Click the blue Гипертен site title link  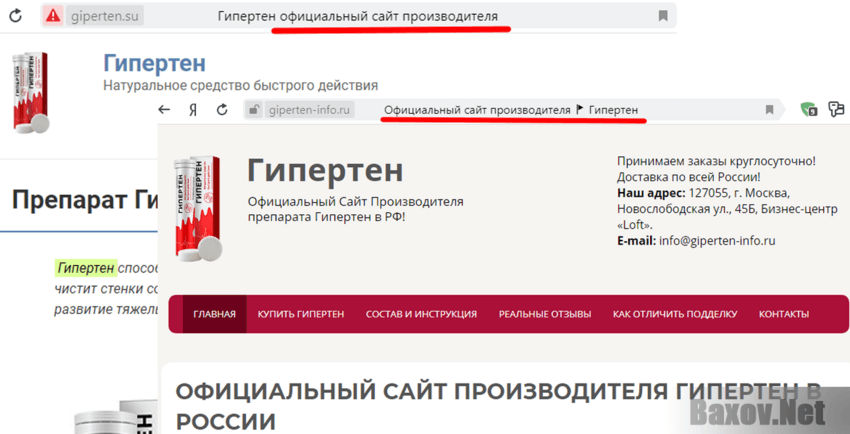point(154,63)
